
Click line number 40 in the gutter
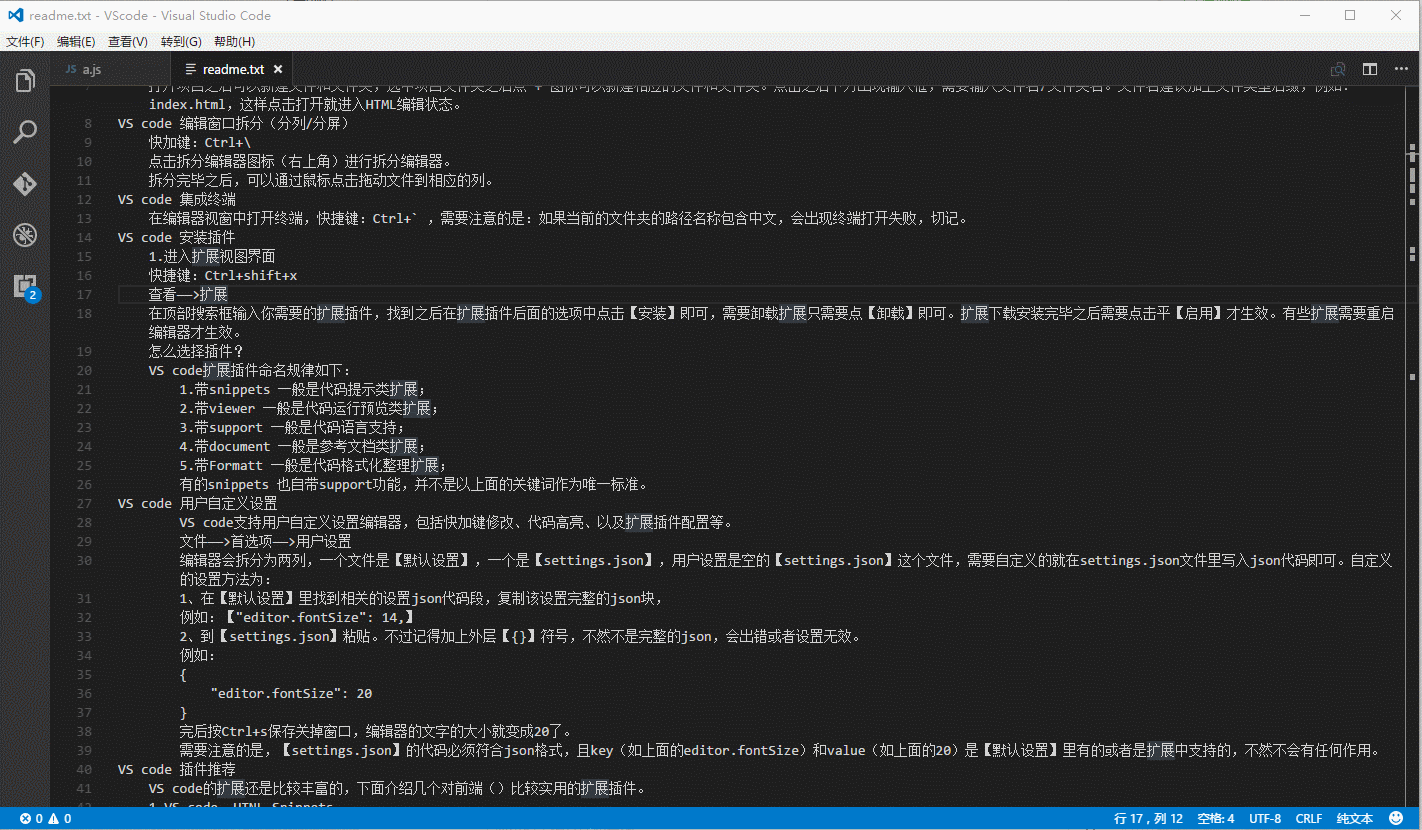coord(84,769)
